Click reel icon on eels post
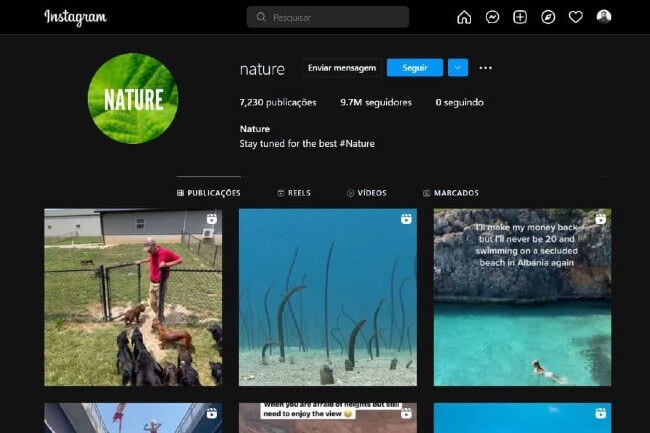The image size is (650, 433). (x=406, y=219)
